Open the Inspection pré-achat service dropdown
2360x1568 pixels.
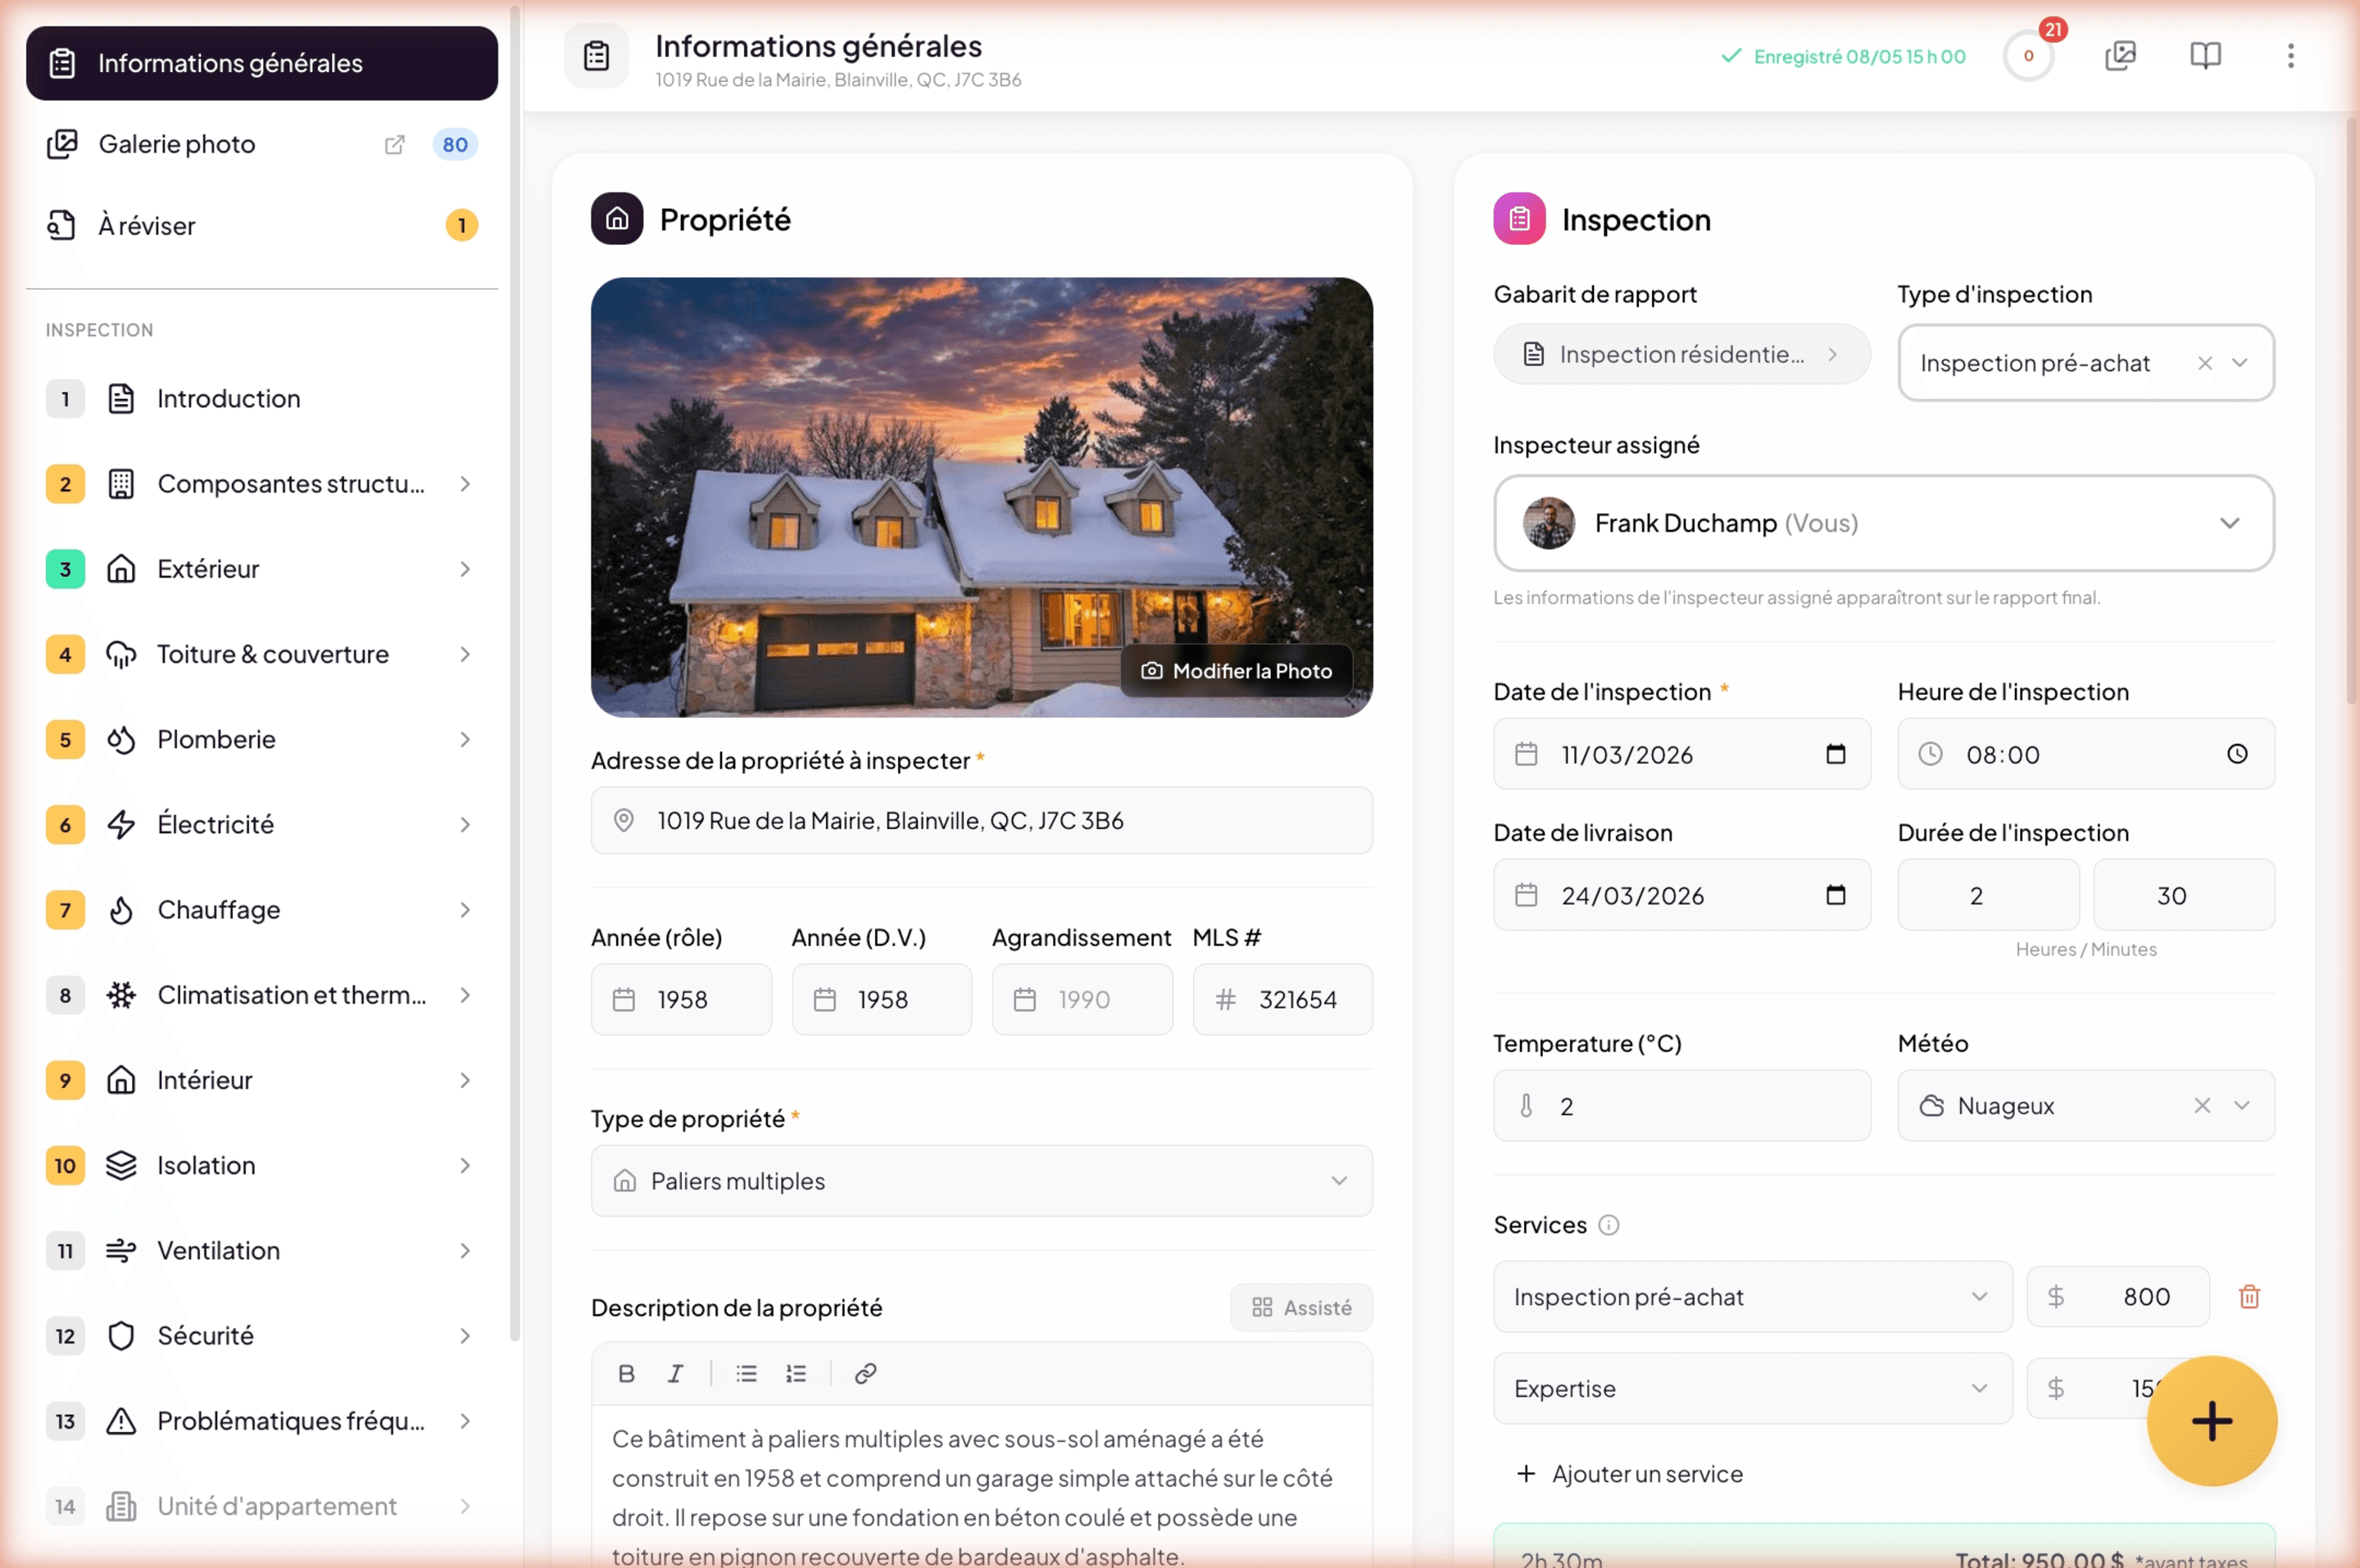click(1752, 1297)
